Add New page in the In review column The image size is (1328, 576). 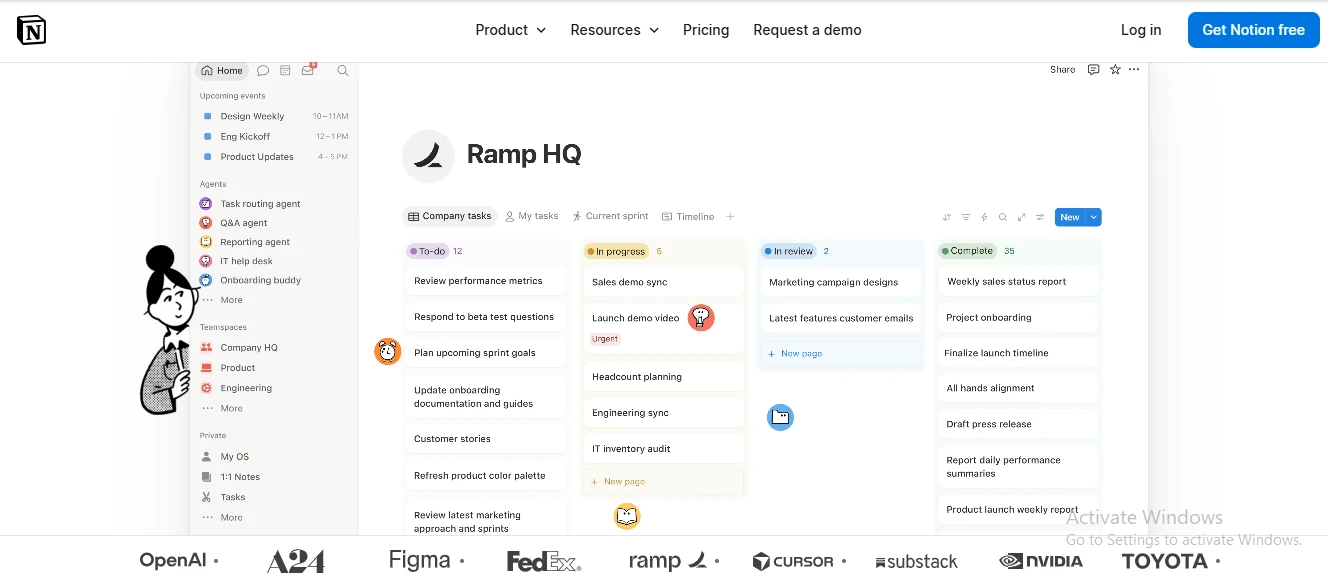[x=840, y=354]
